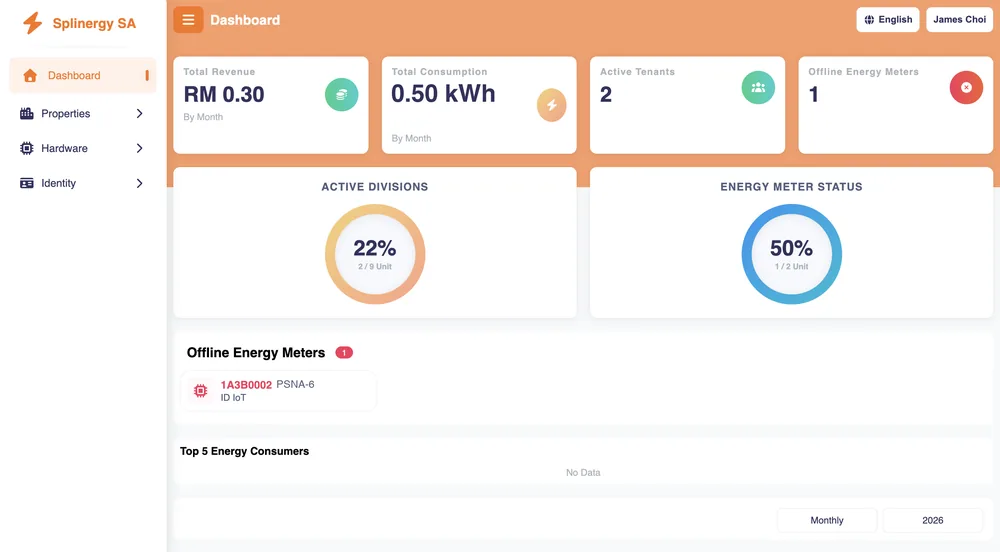The width and height of the screenshot is (1000, 552).
Task: Open the 2026 year dropdown
Action: pyautogui.click(x=932, y=520)
